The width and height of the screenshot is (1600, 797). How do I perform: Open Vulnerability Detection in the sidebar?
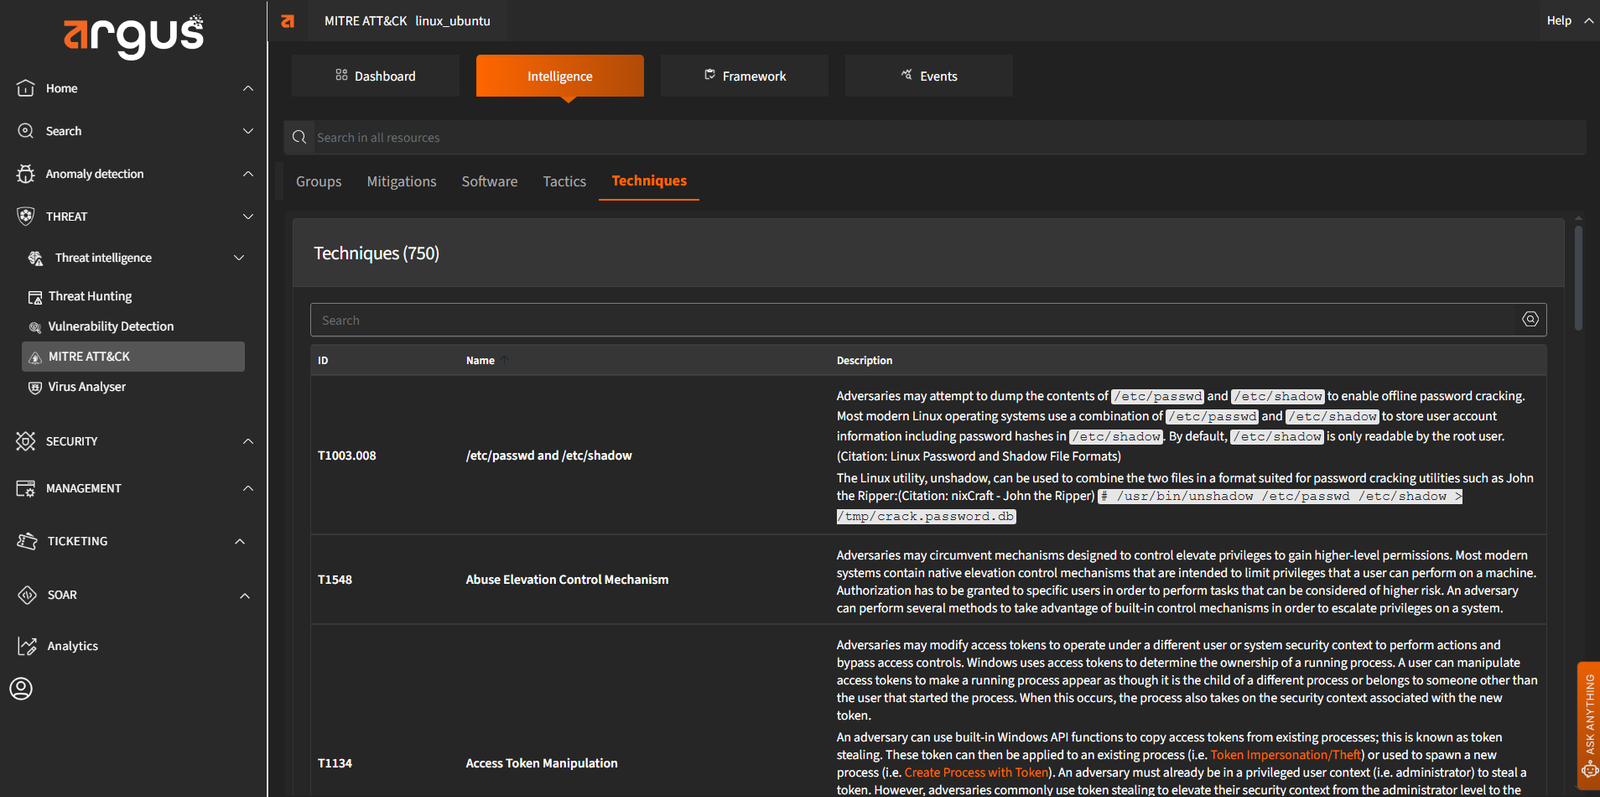pyautogui.click(x=110, y=326)
